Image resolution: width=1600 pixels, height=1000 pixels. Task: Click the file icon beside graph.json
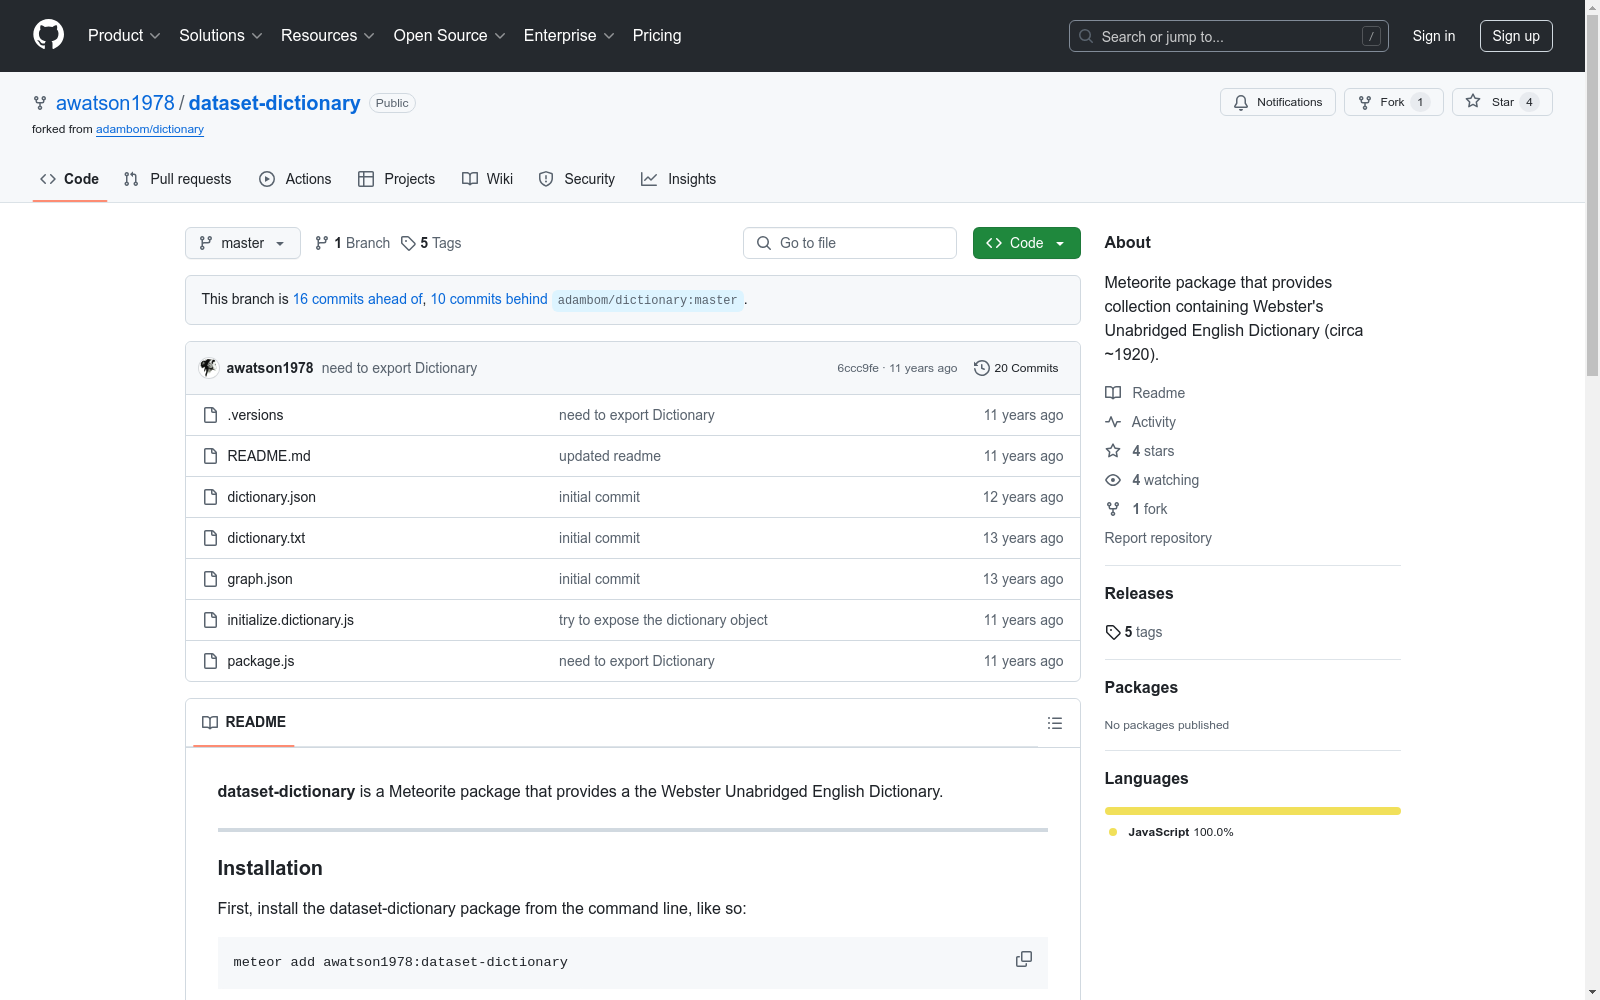click(x=210, y=579)
